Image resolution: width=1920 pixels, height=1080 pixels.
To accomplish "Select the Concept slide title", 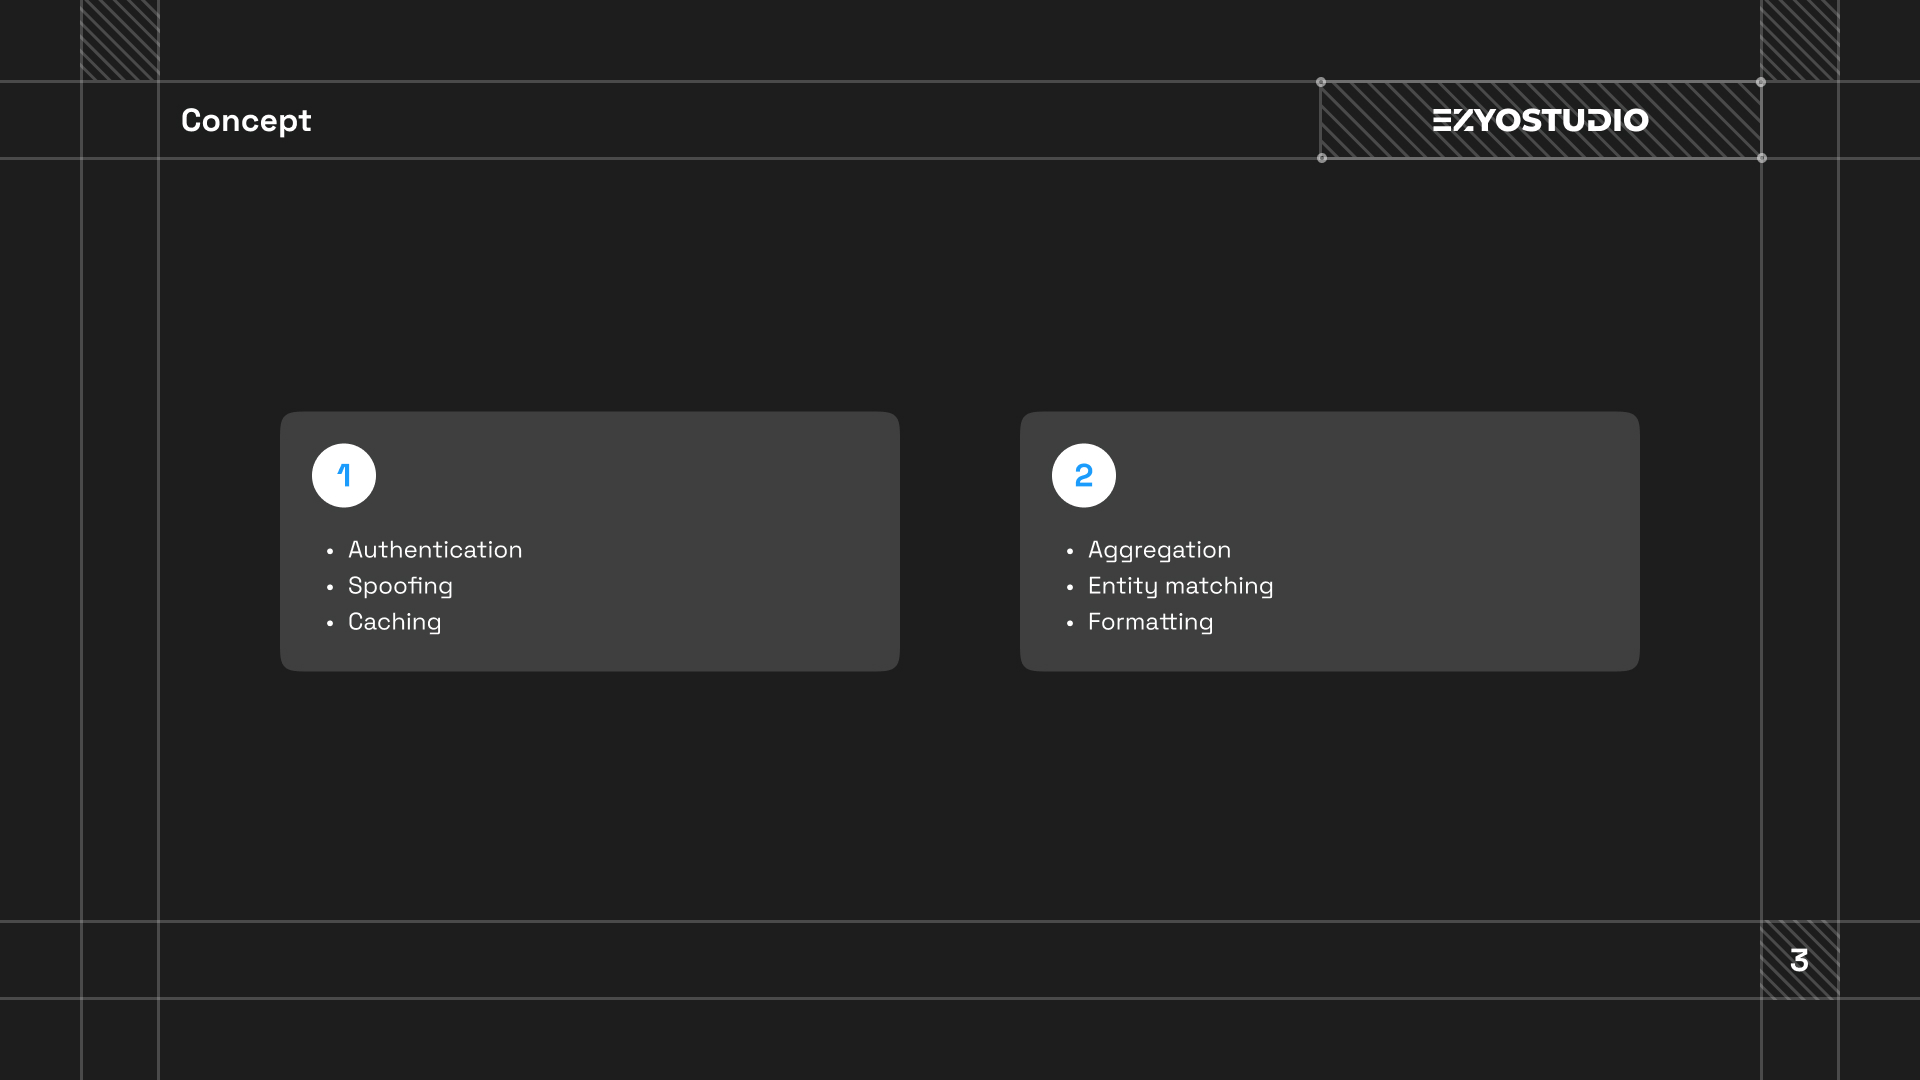I will pyautogui.click(x=246, y=120).
